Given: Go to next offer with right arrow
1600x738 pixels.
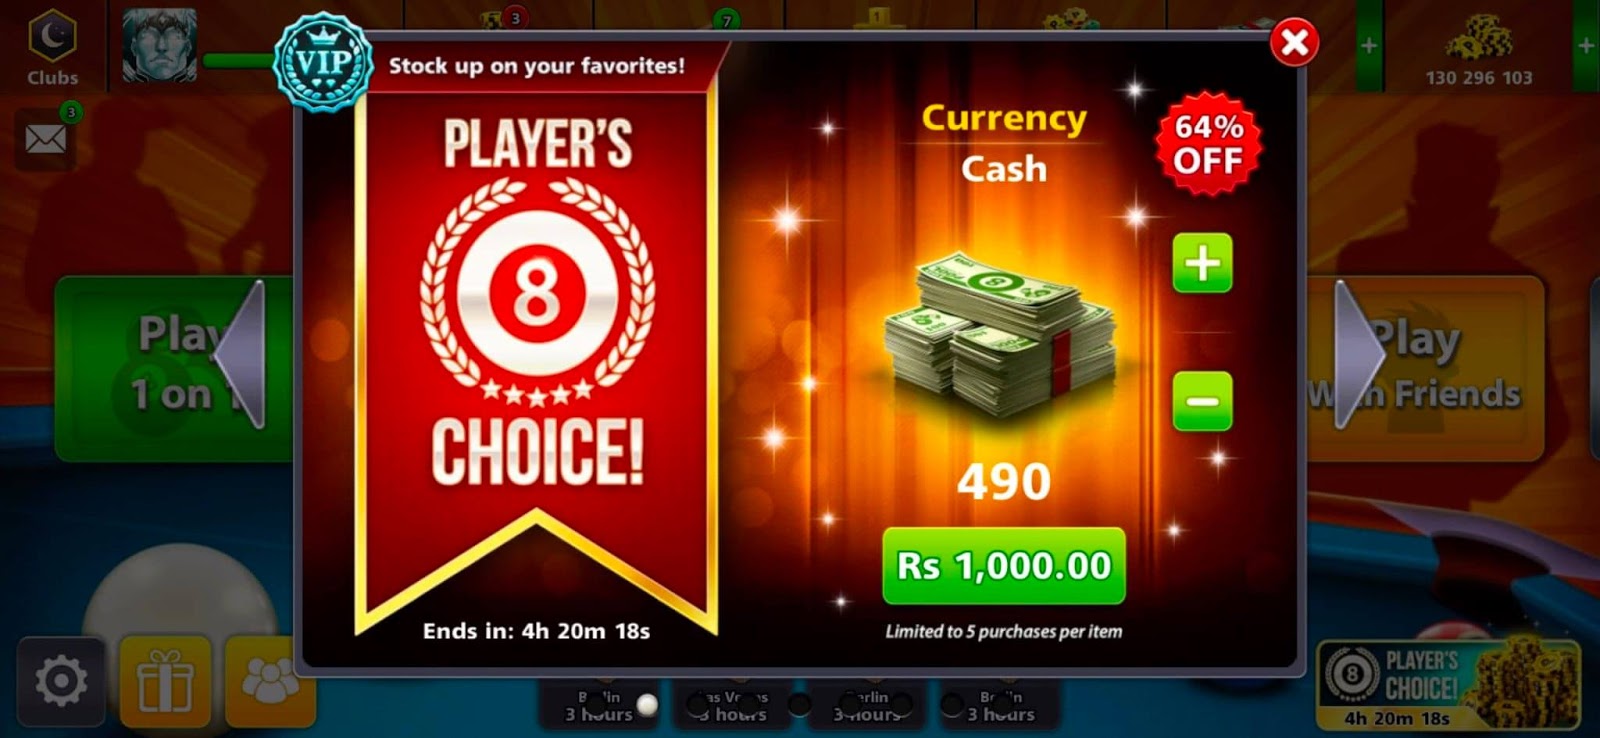Looking at the screenshot, I should [1359, 355].
